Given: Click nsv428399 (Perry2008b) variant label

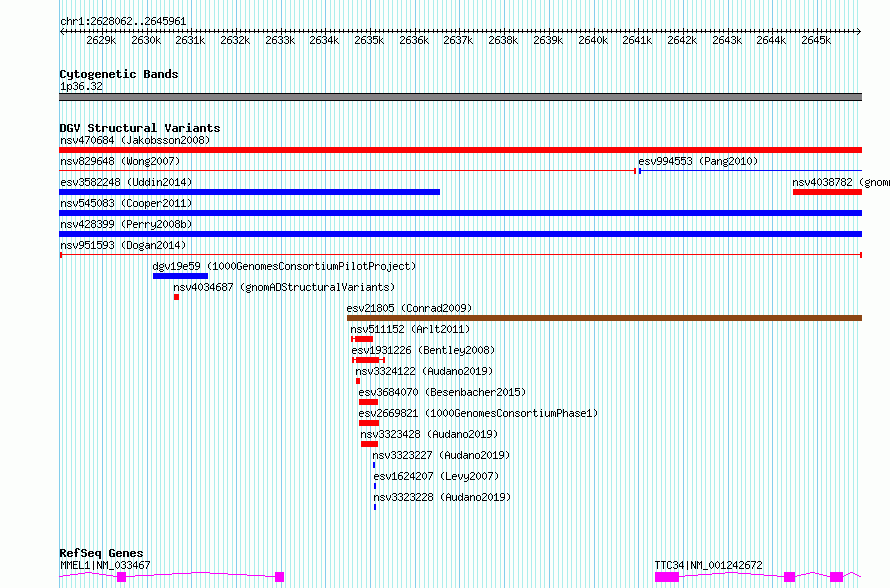Looking at the screenshot, I should [126, 224].
